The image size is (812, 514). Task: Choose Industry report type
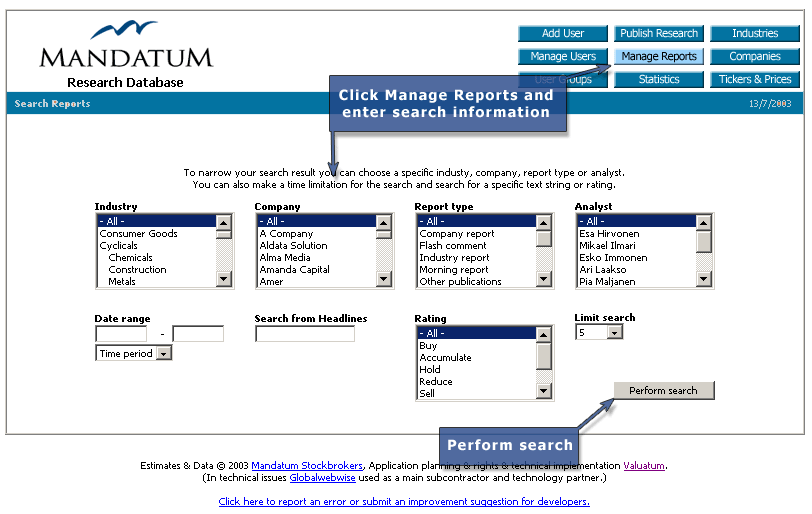coord(477,257)
